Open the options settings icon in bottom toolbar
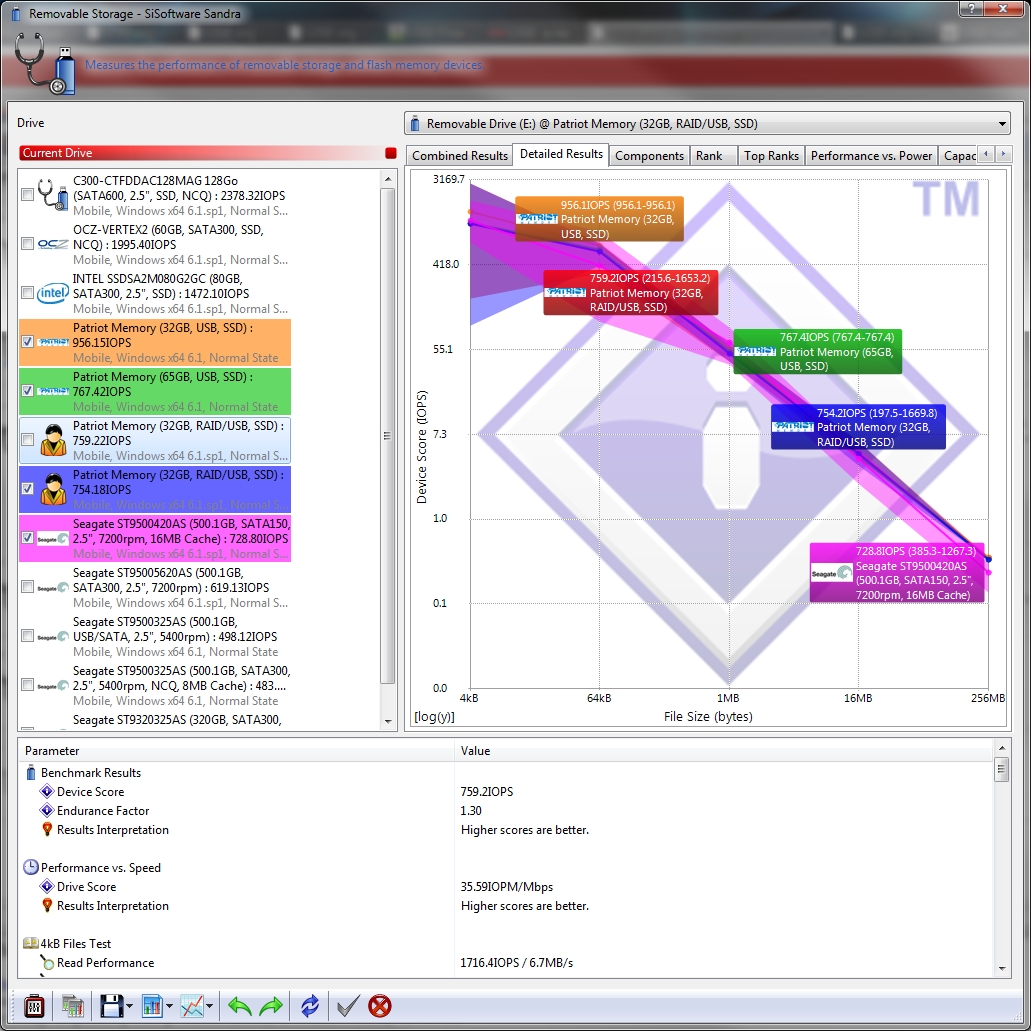 click(x=34, y=1006)
